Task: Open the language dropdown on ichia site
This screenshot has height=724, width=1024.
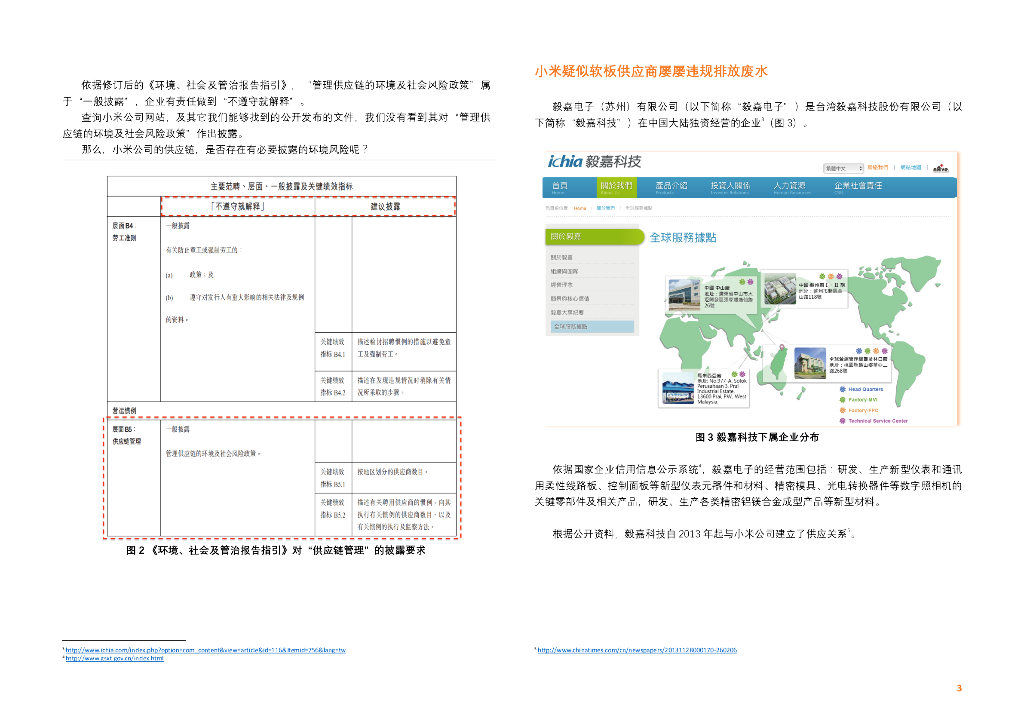Action: click(843, 168)
